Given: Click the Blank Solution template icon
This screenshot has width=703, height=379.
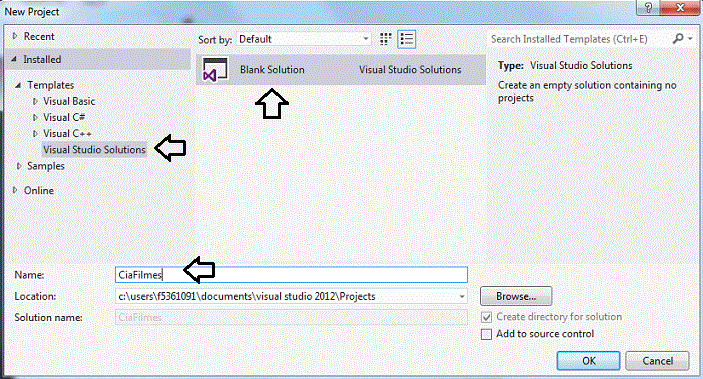Looking at the screenshot, I should pyautogui.click(x=215, y=70).
